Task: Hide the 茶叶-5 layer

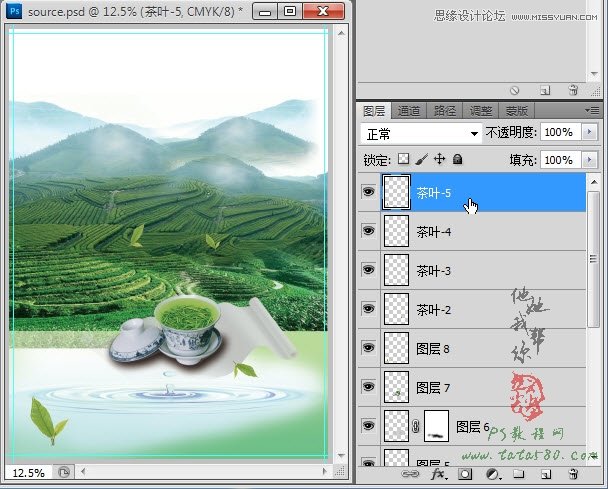Action: [x=368, y=192]
